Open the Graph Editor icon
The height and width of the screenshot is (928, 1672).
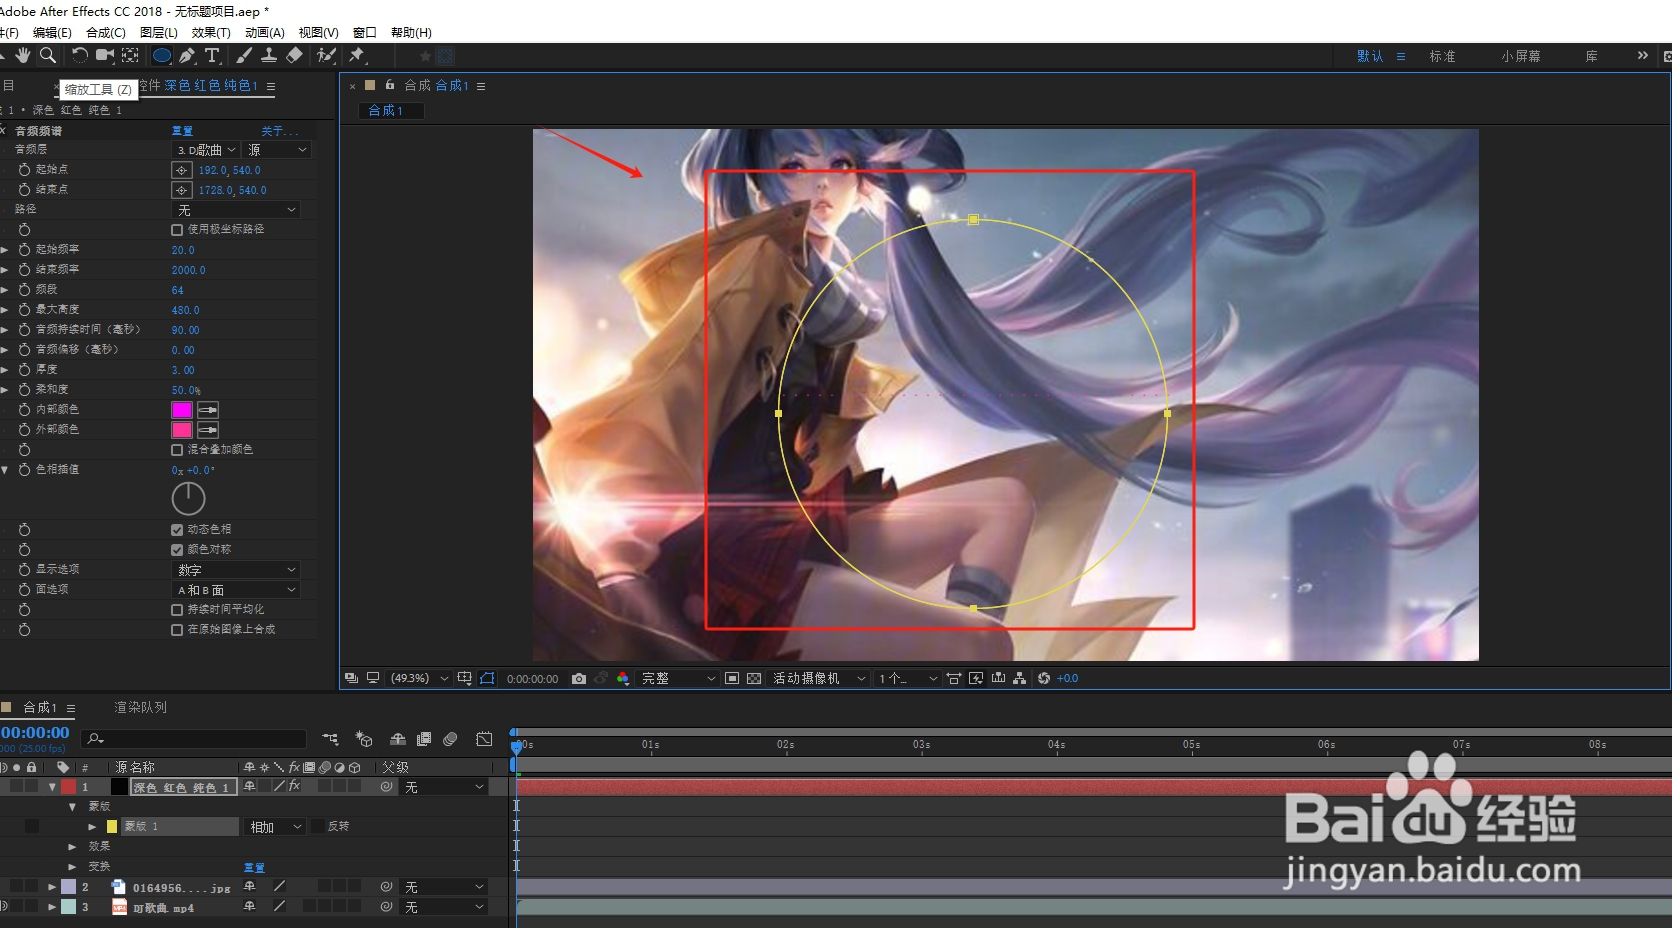click(x=484, y=739)
